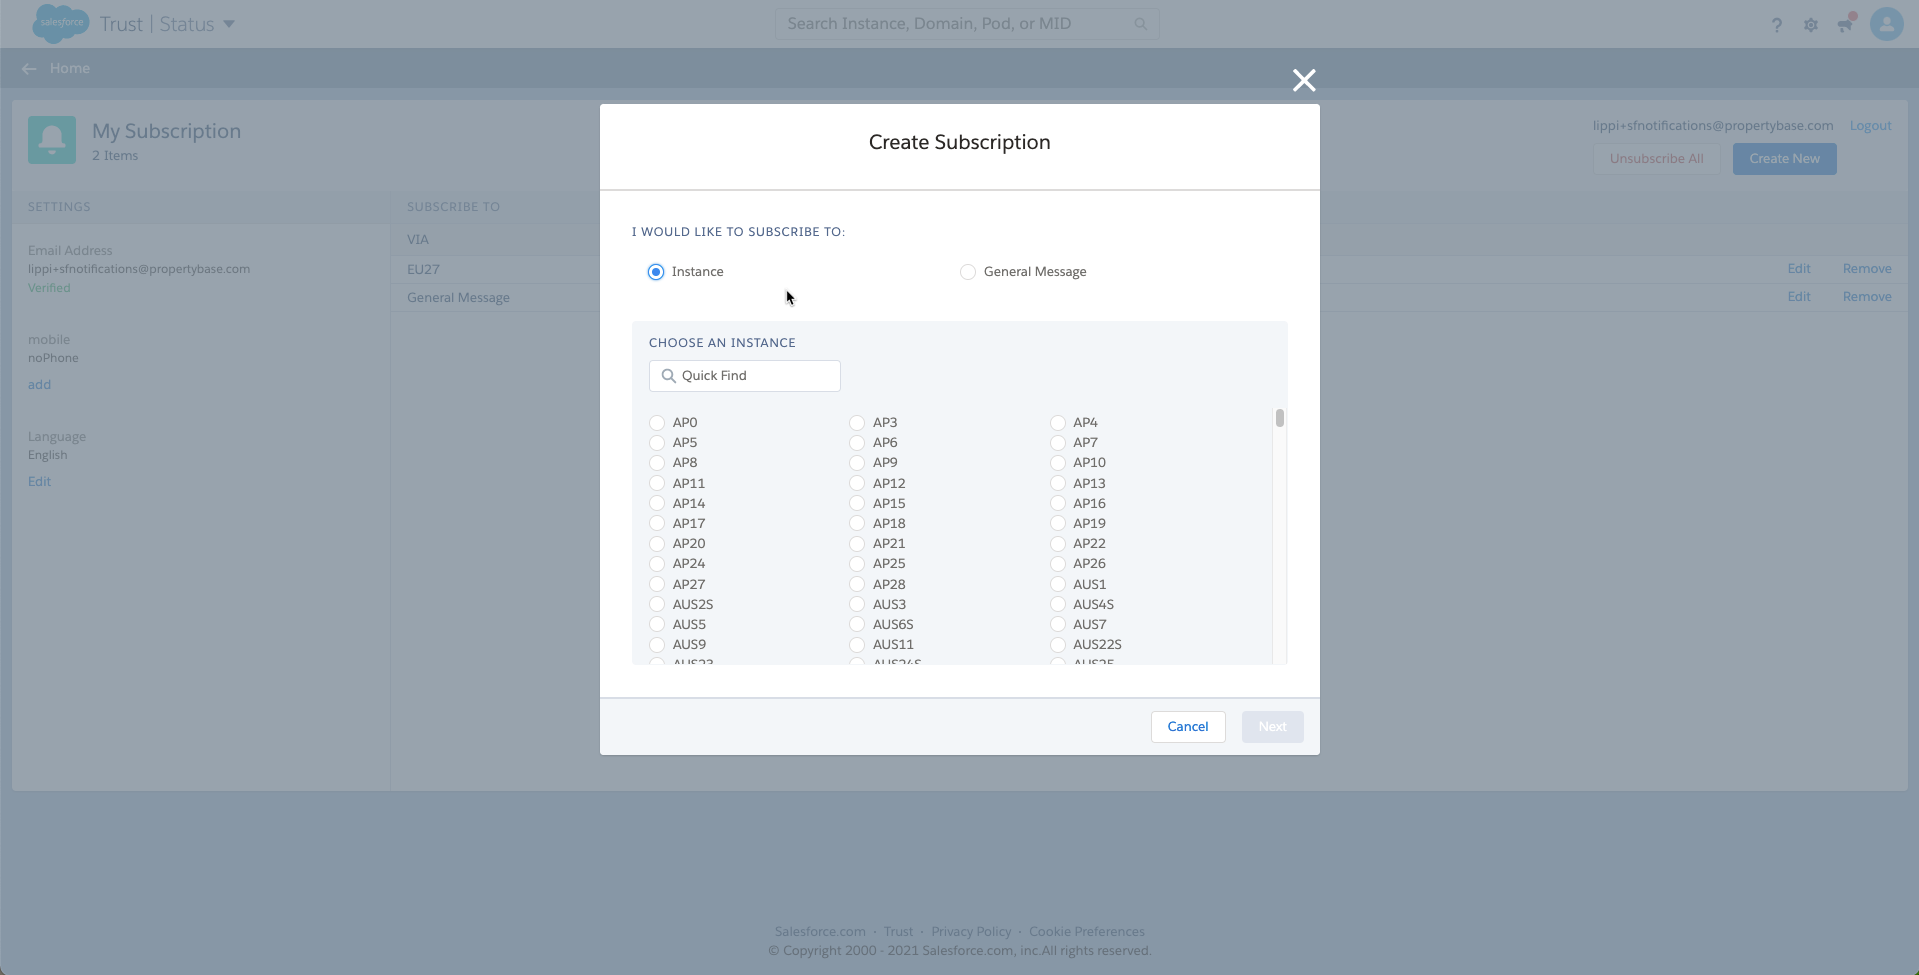Open the Salesforce.com footer link
Viewport: 1919px width, 975px height.
tap(820, 932)
